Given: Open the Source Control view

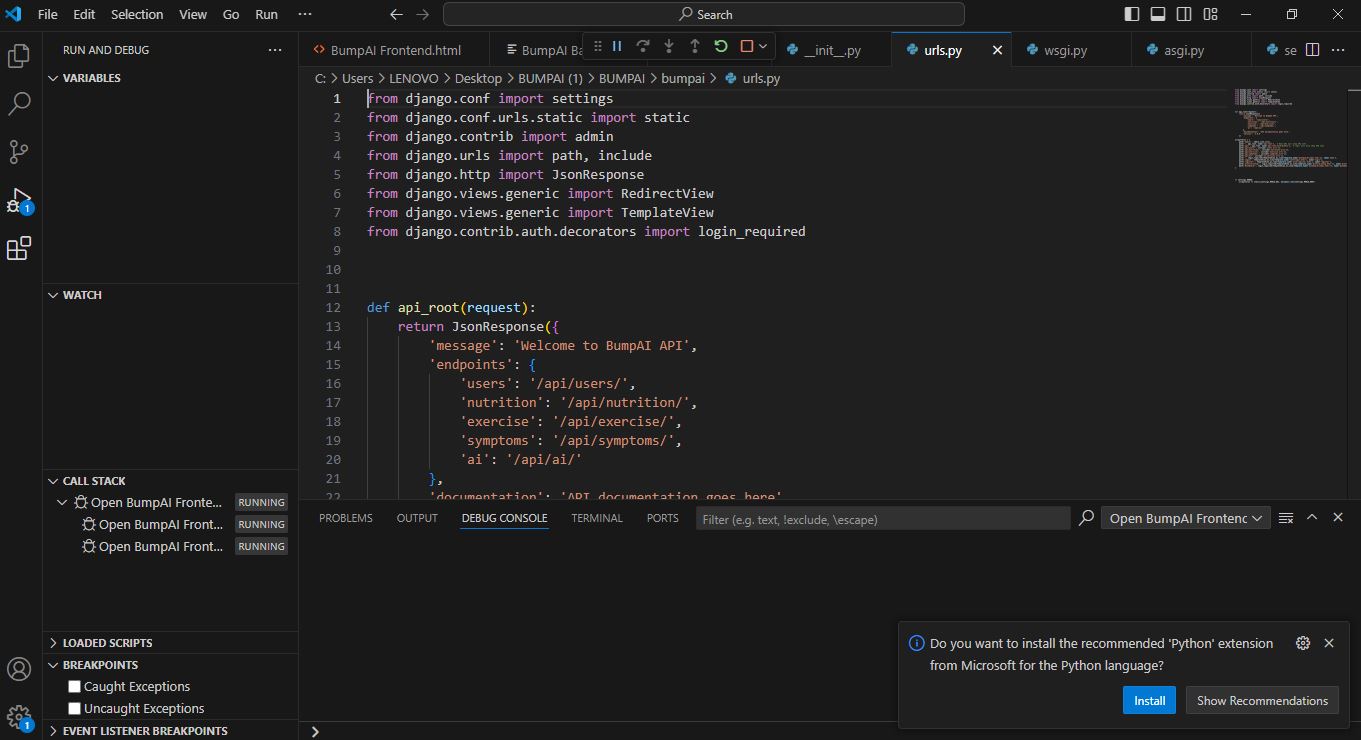Looking at the screenshot, I should click(19, 152).
